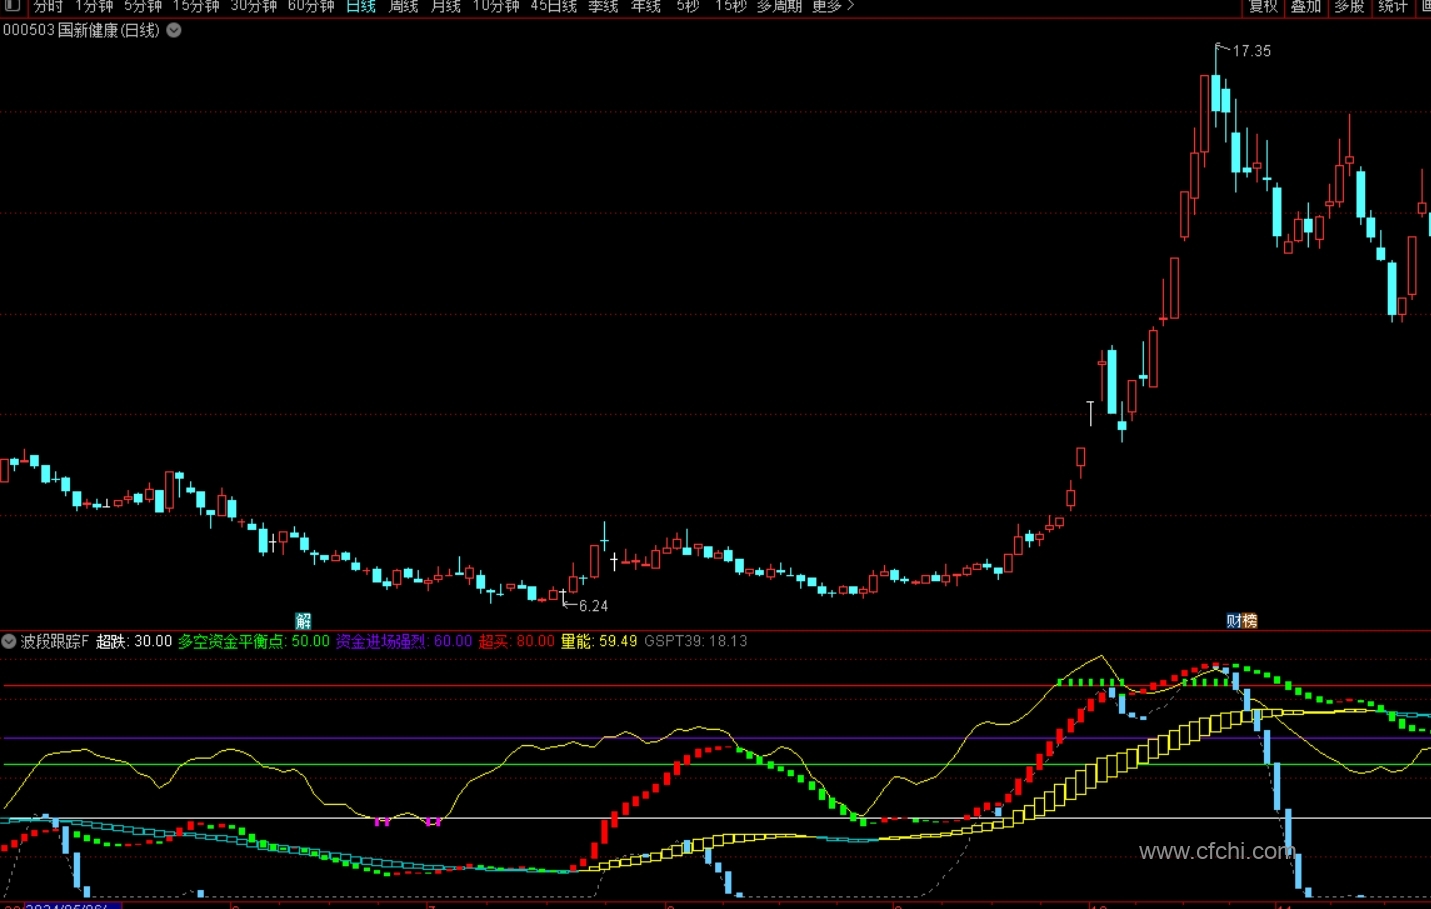The height and width of the screenshot is (909, 1431).
Task: Select the 45日线 period tab
Action: coord(554,6)
